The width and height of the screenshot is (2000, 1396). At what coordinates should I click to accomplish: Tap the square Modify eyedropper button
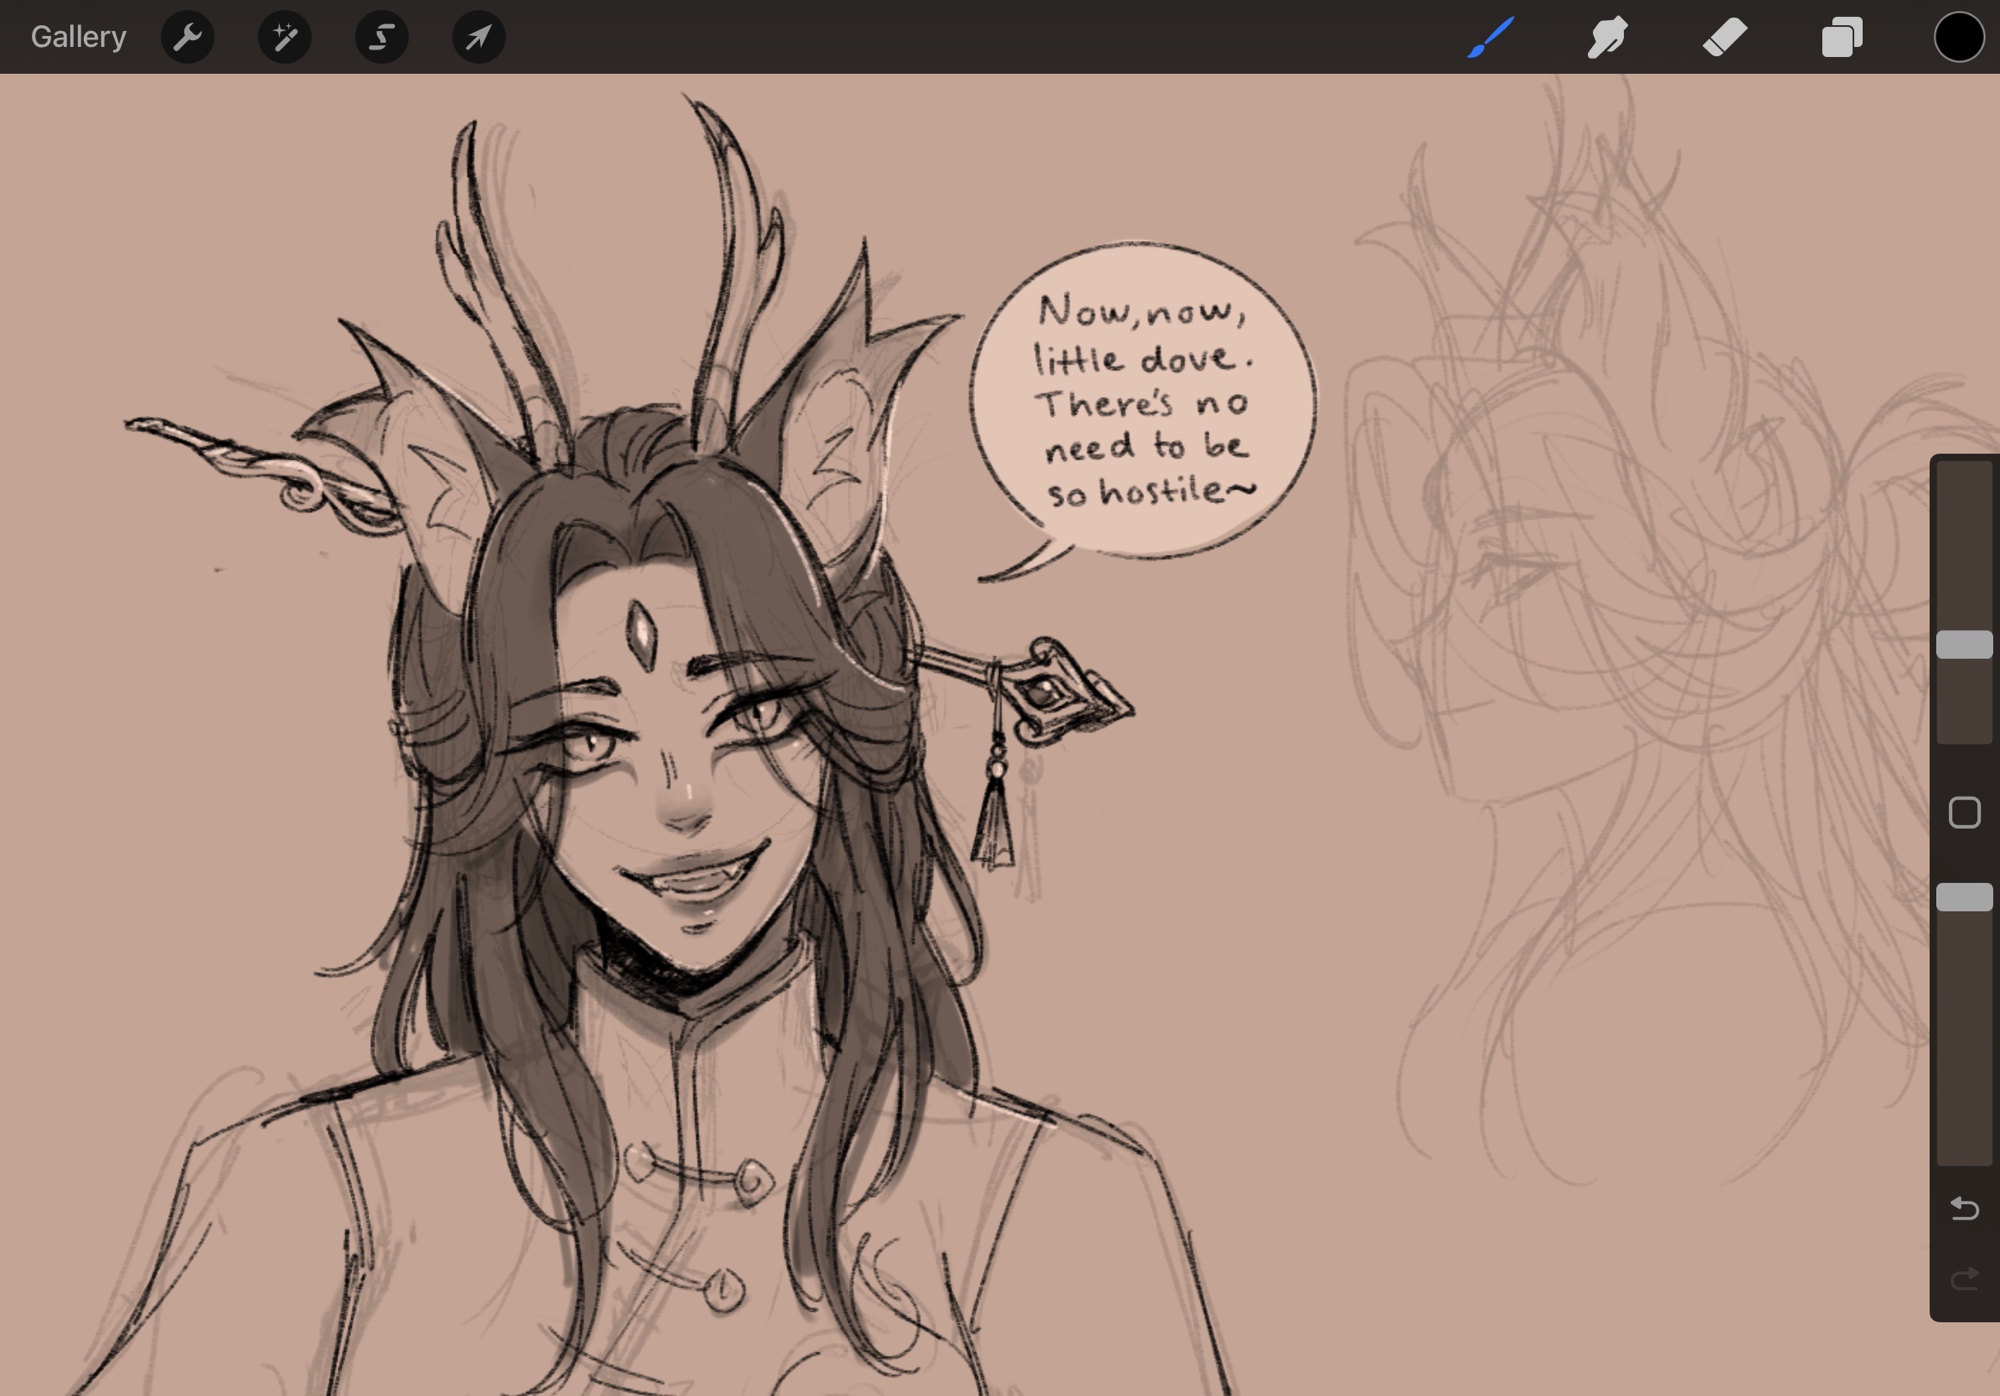[1964, 812]
